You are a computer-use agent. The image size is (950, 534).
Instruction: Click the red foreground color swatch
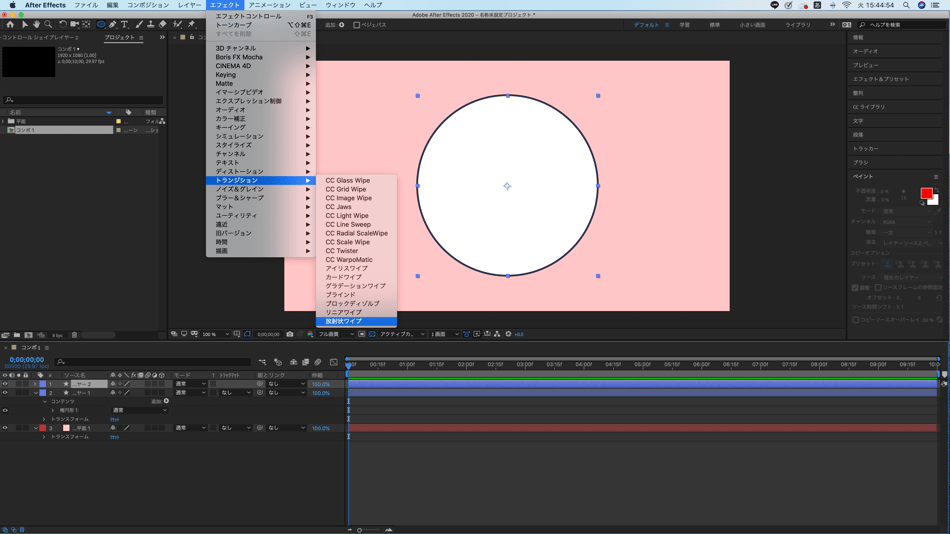pyautogui.click(x=926, y=193)
